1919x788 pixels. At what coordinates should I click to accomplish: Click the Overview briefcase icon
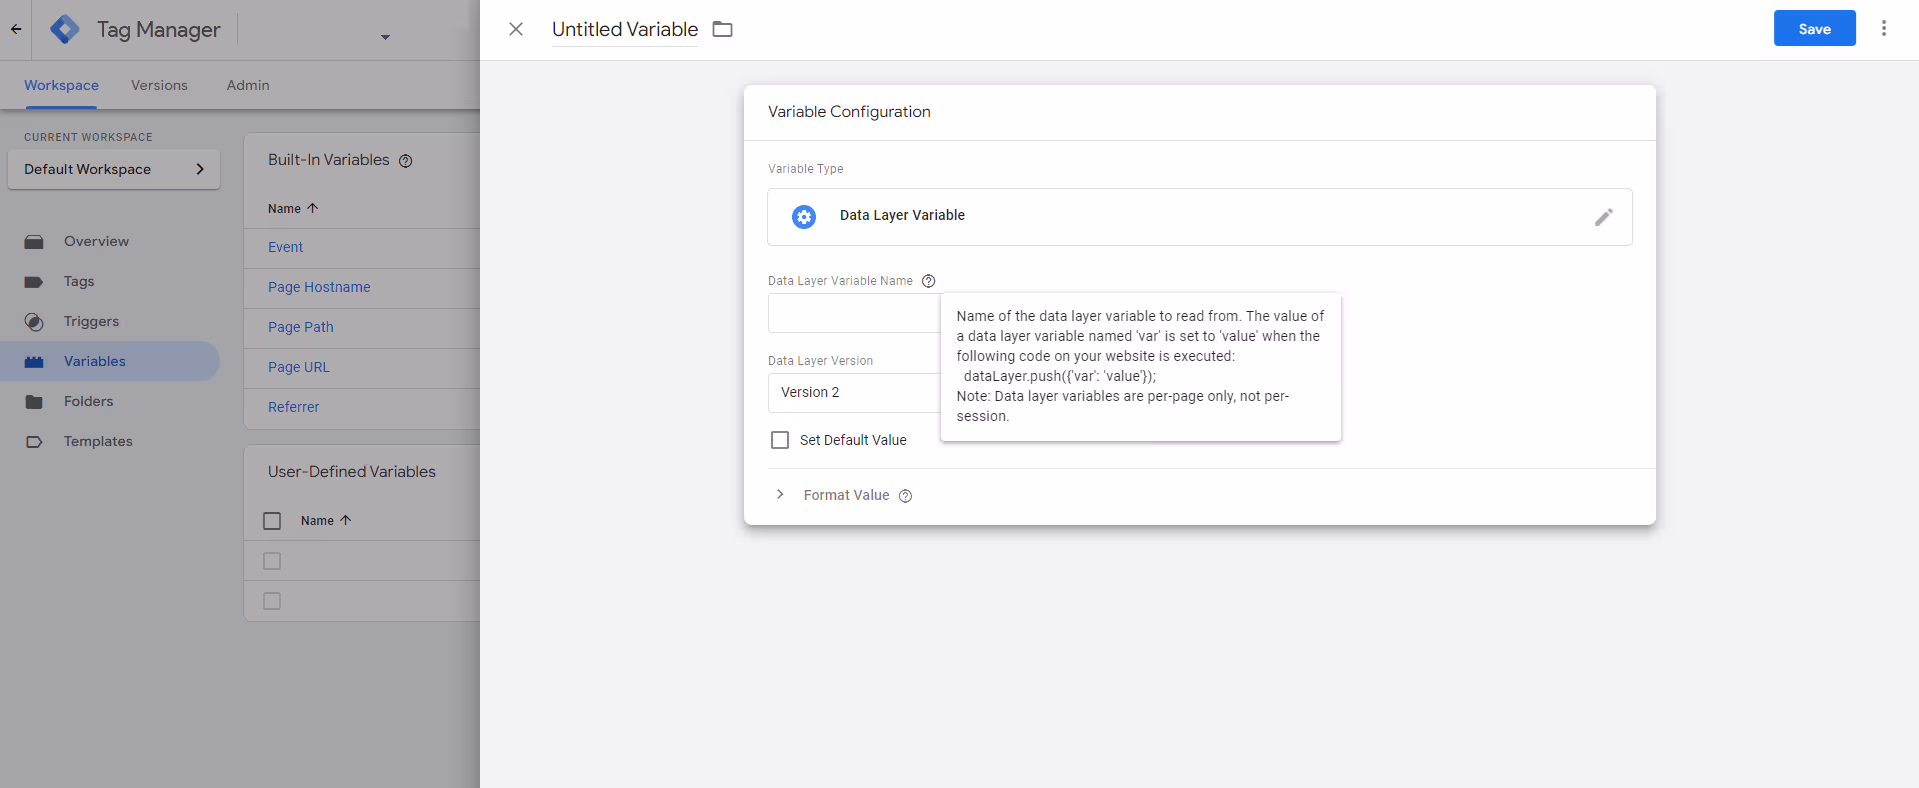point(34,242)
